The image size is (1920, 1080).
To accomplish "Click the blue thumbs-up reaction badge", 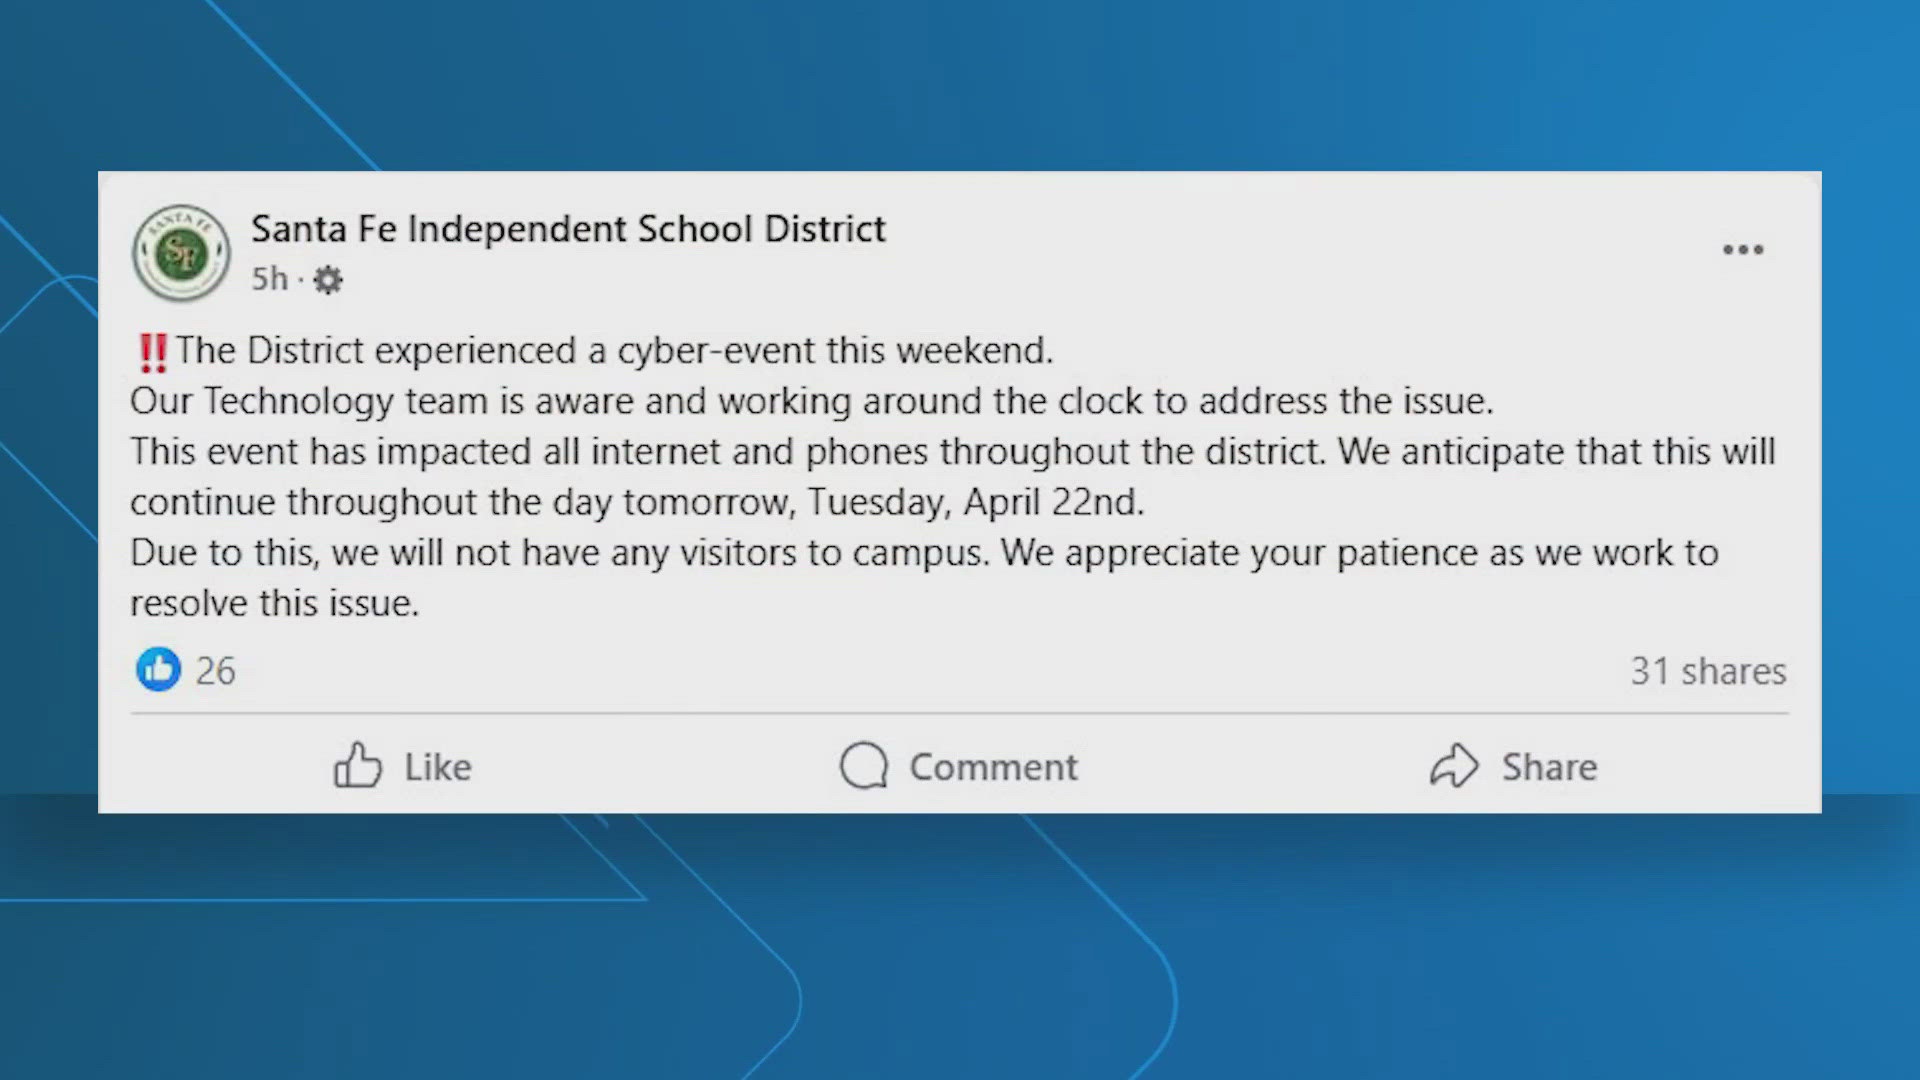I will (158, 670).
